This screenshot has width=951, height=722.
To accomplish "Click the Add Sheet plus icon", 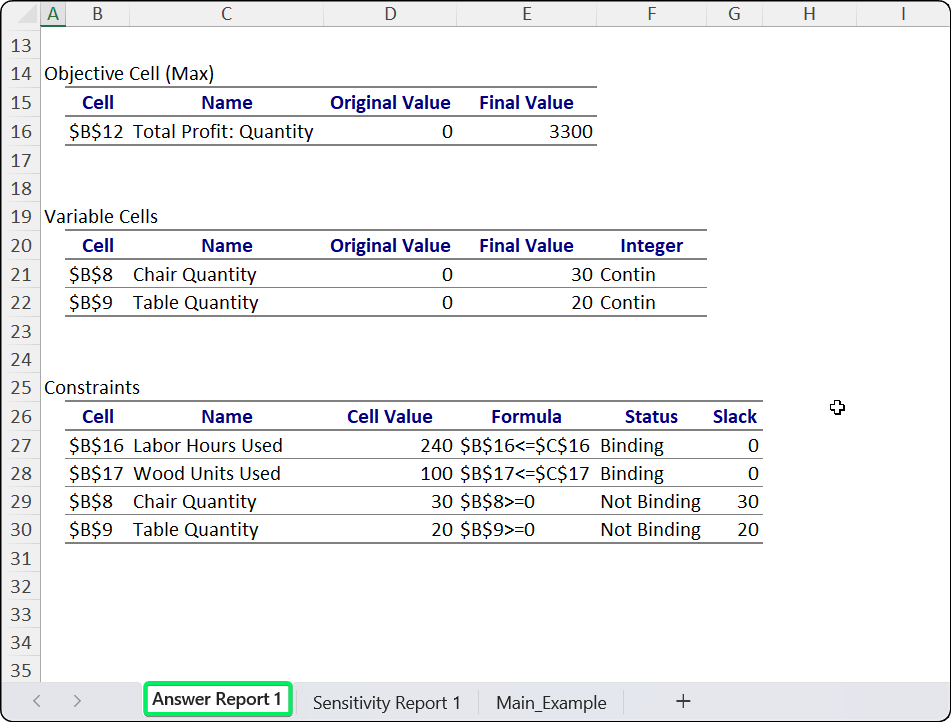I will (683, 699).
